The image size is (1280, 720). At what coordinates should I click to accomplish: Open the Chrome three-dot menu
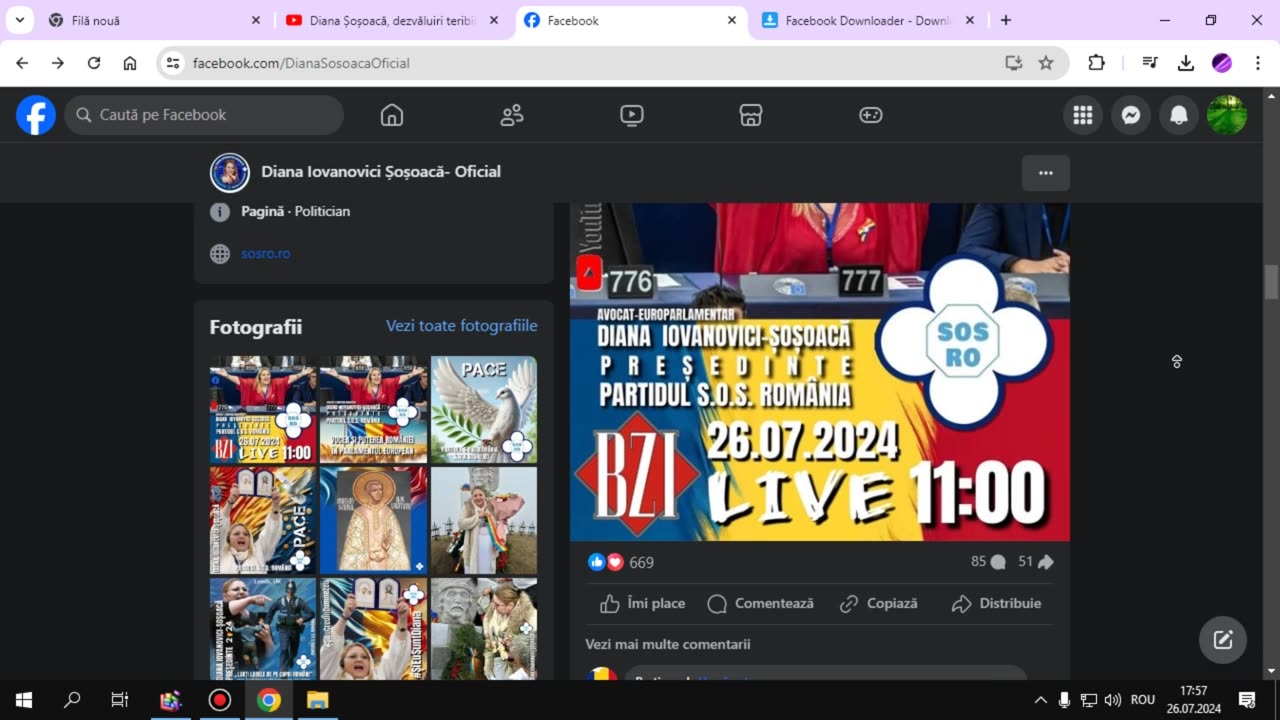[1257, 63]
